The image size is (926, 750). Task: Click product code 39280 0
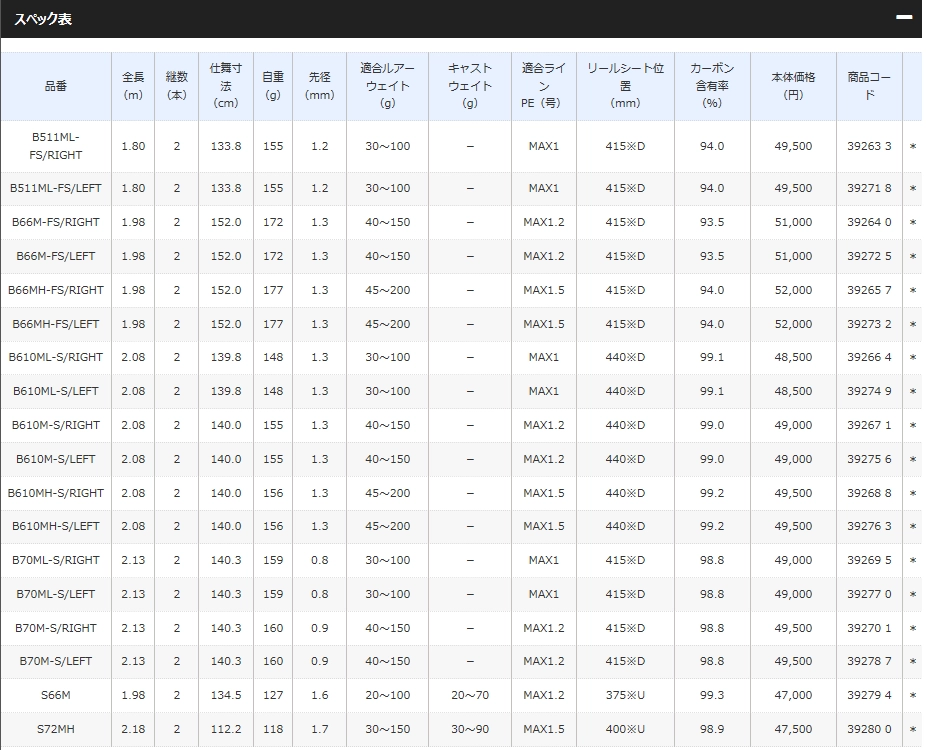tap(869, 729)
